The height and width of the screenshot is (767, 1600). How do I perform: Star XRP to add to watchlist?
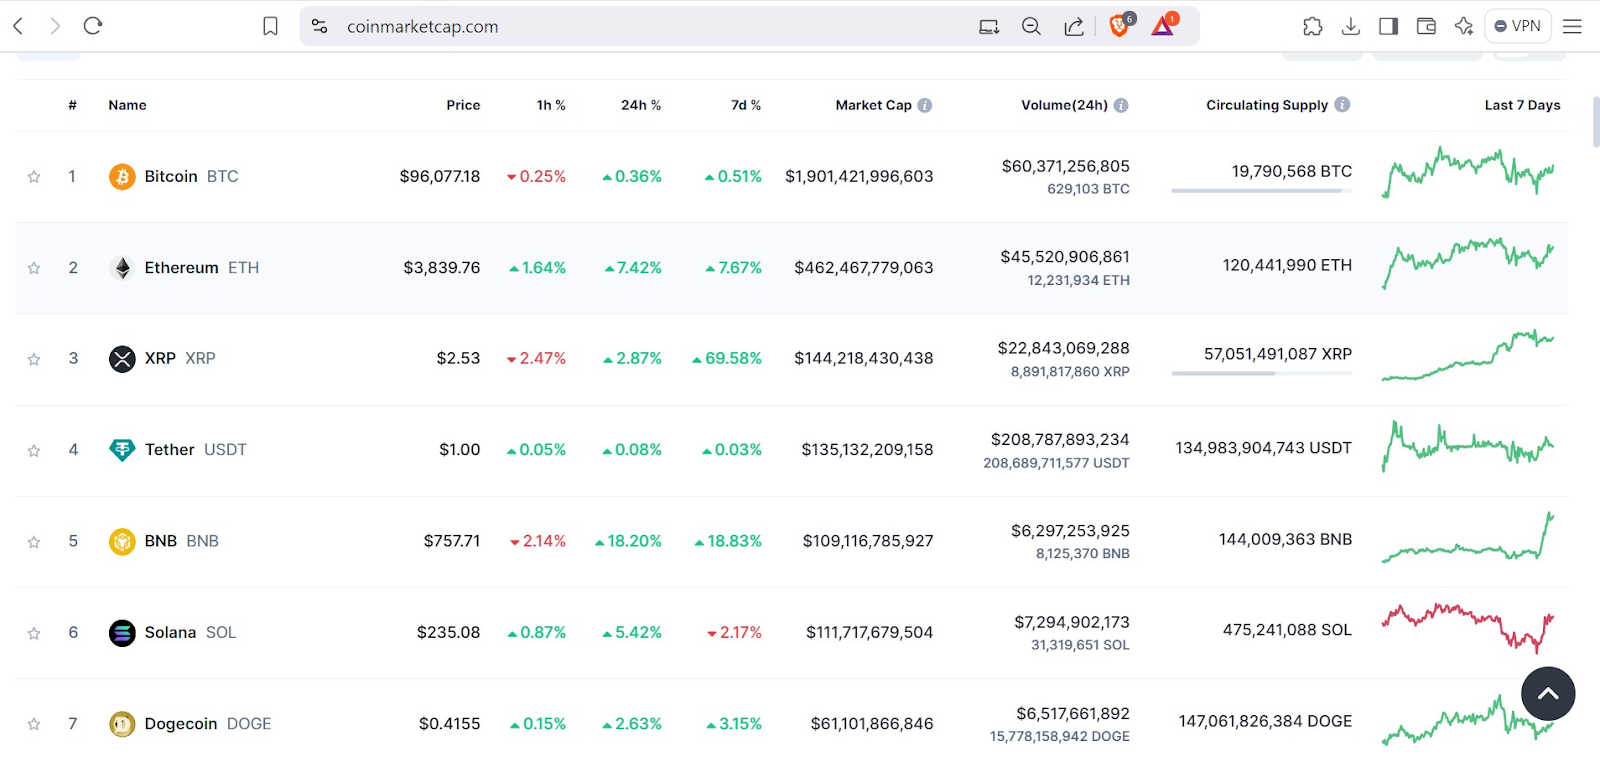(34, 359)
